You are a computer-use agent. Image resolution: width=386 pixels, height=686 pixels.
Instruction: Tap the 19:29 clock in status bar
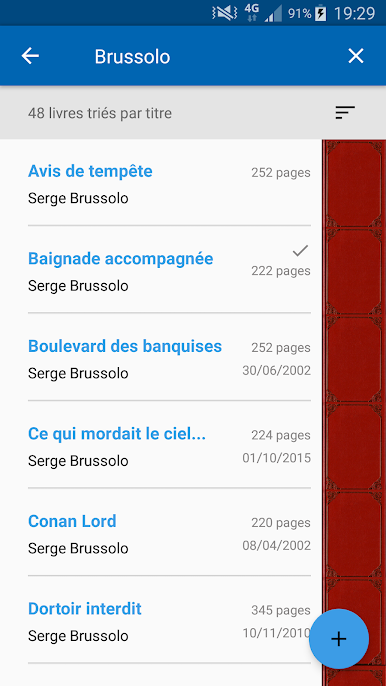[x=354, y=14]
